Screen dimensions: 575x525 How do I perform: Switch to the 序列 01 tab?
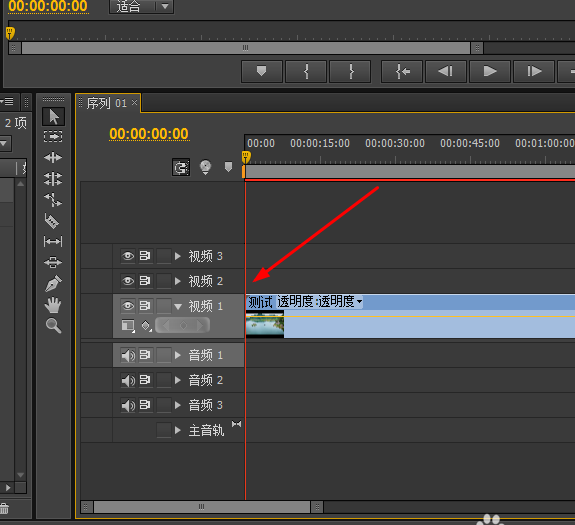click(x=107, y=103)
